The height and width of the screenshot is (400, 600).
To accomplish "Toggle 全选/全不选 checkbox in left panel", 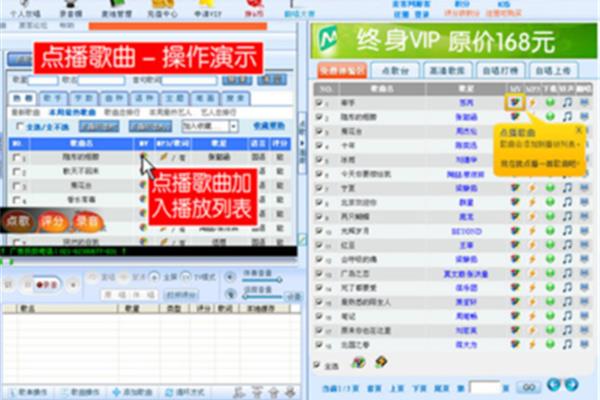I will click(20, 126).
